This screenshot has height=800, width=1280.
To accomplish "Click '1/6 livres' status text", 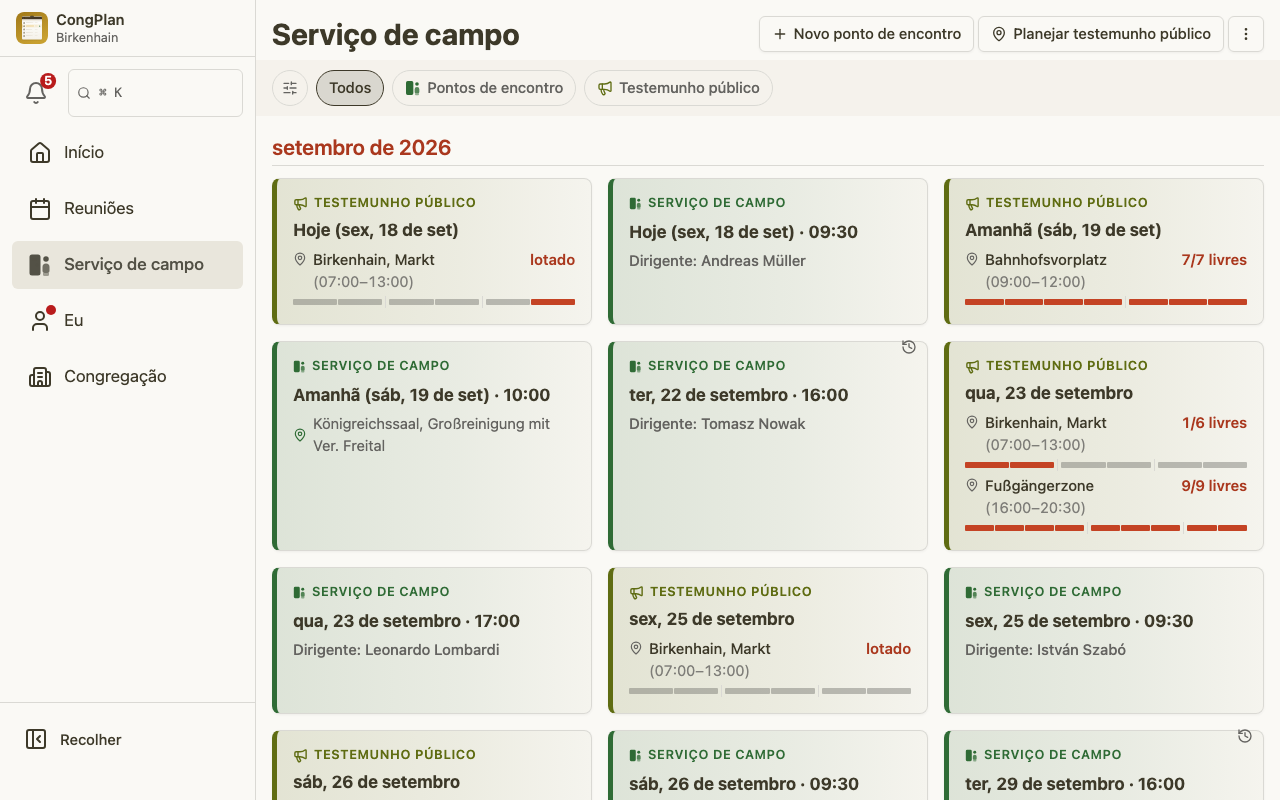I will click(1214, 423).
